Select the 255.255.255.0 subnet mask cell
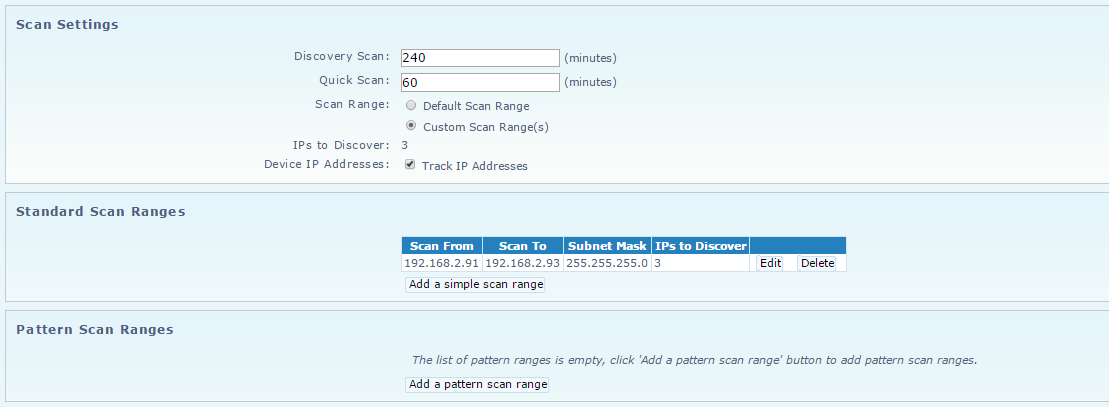 pyautogui.click(x=608, y=263)
